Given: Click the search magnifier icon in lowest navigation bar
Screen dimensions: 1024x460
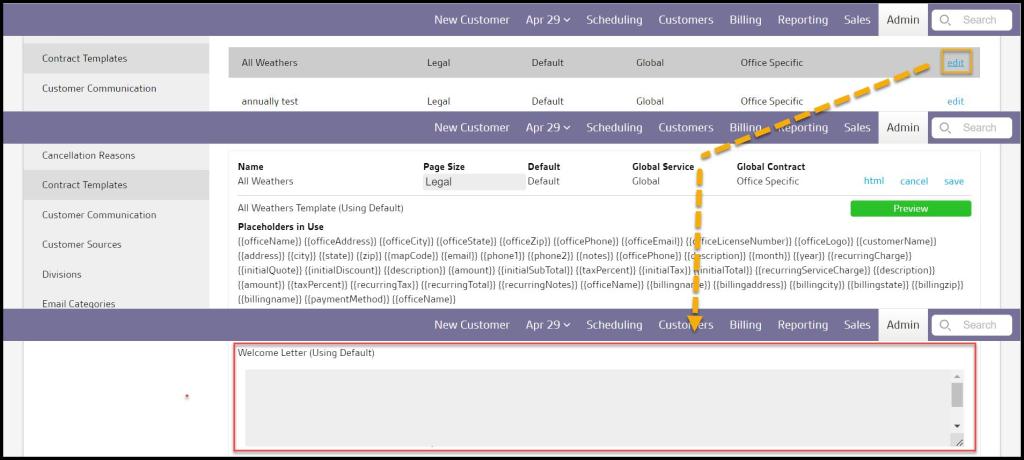Looking at the screenshot, I should click(945, 325).
